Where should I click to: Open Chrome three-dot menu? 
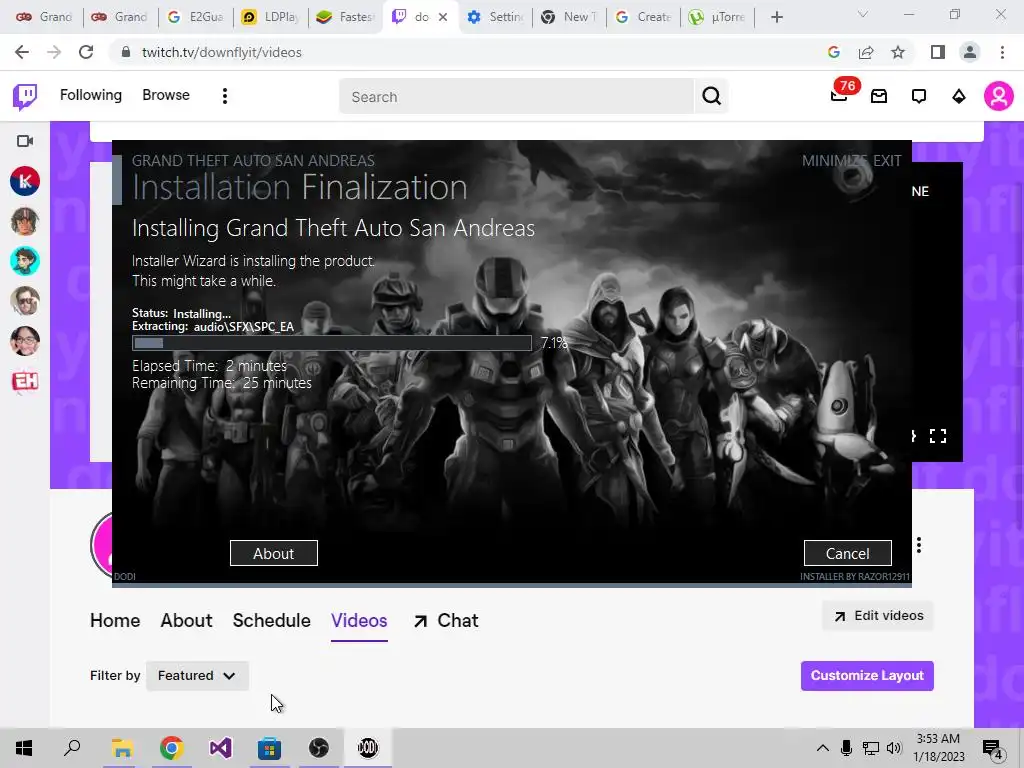1002,52
